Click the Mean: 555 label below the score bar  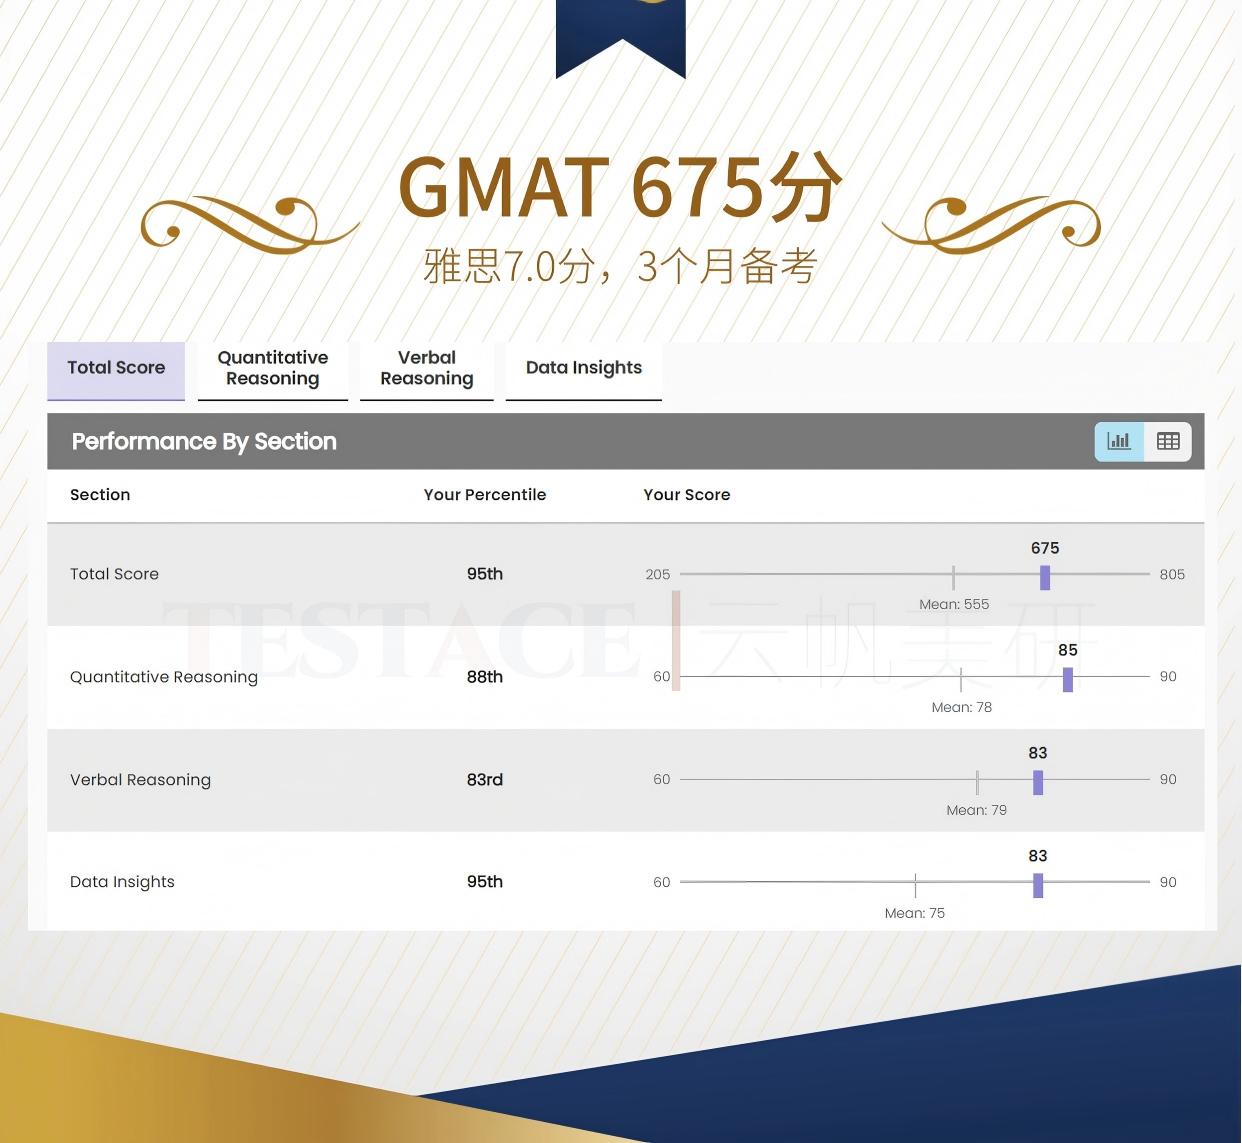(953, 604)
